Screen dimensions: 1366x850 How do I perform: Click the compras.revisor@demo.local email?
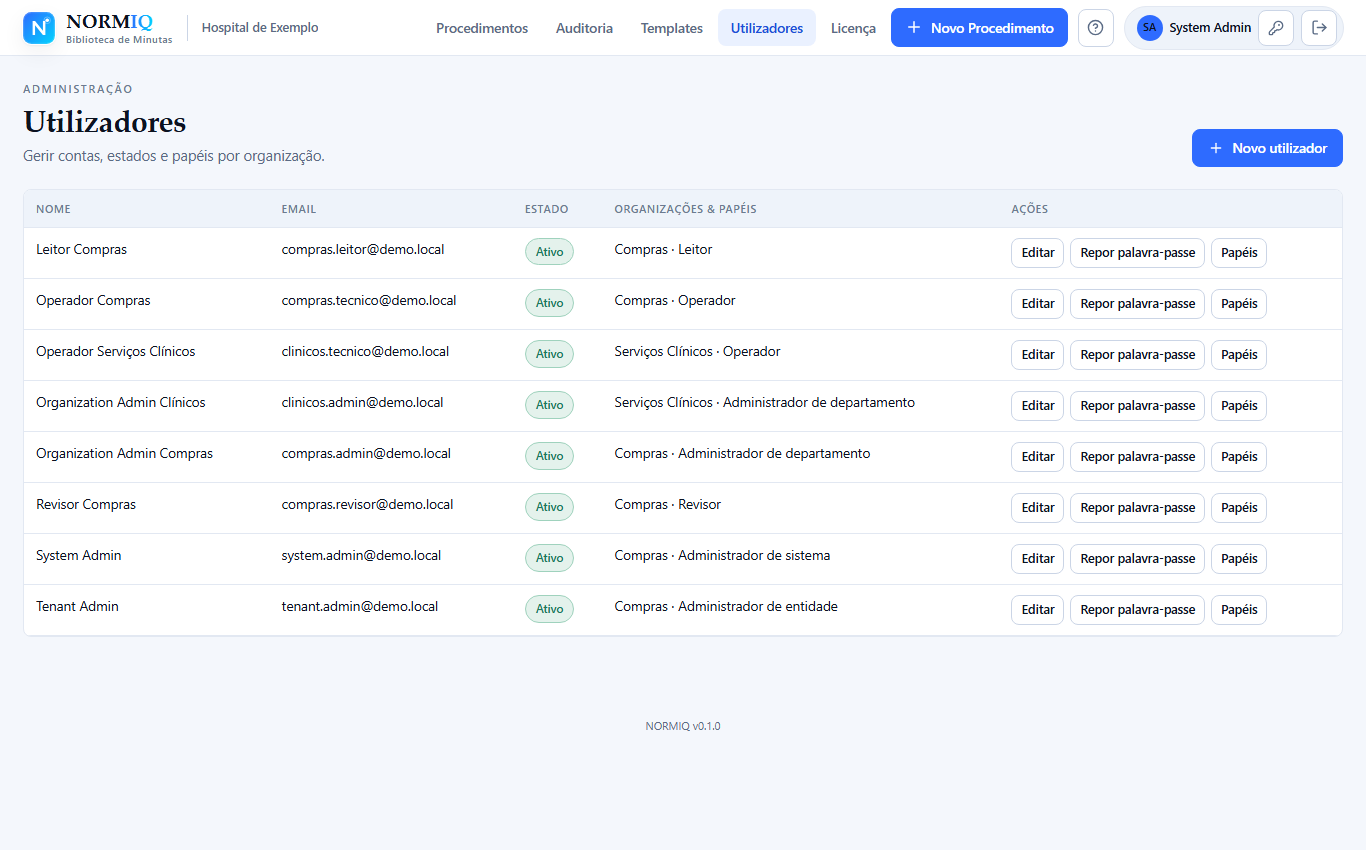point(367,504)
